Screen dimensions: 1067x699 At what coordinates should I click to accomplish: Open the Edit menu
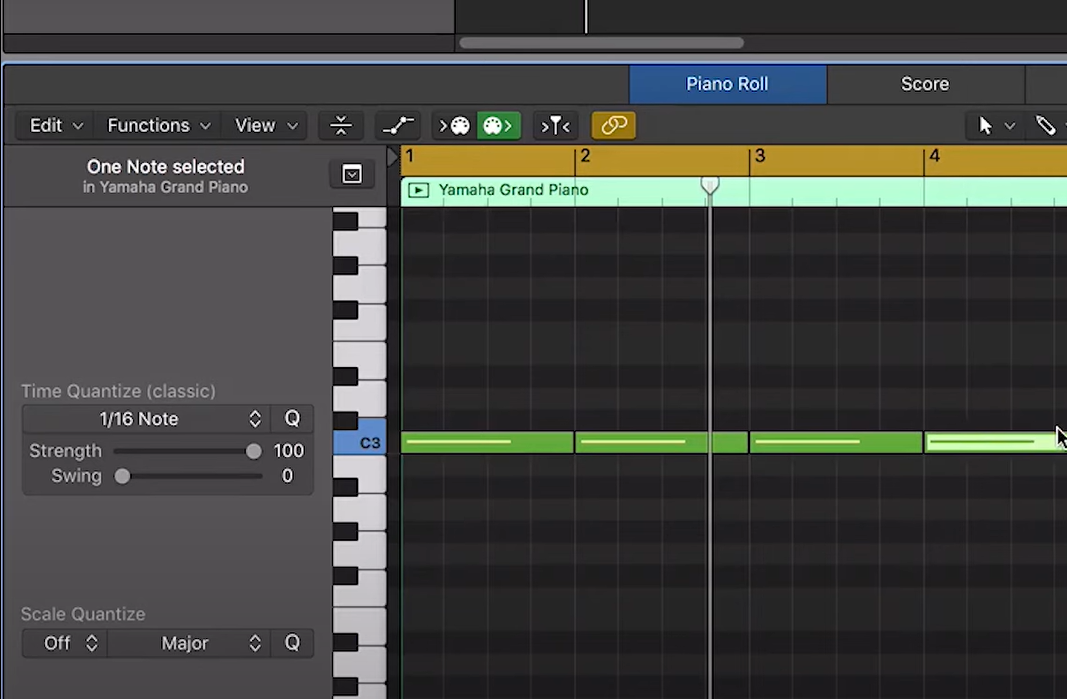pyautogui.click(x=52, y=125)
